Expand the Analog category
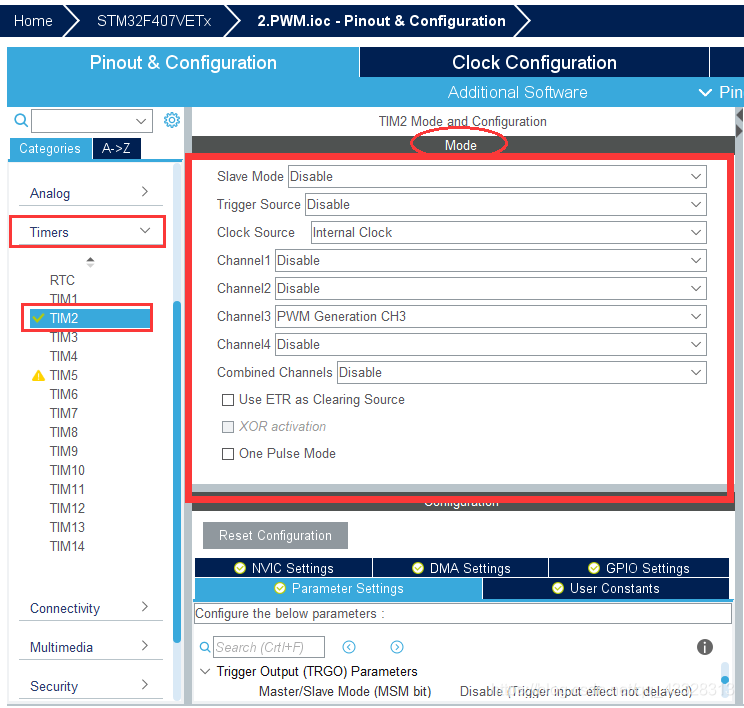The width and height of the screenshot is (744, 708). (x=90, y=193)
